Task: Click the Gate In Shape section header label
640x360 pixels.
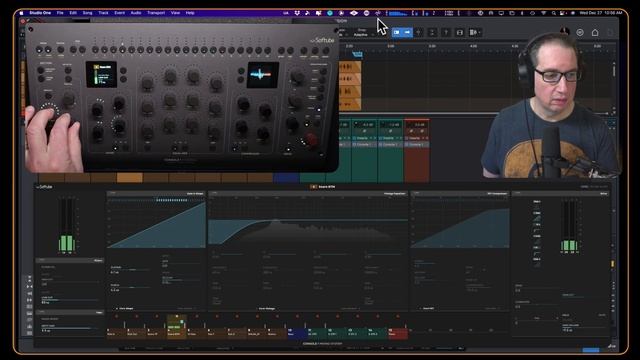Action: point(195,193)
